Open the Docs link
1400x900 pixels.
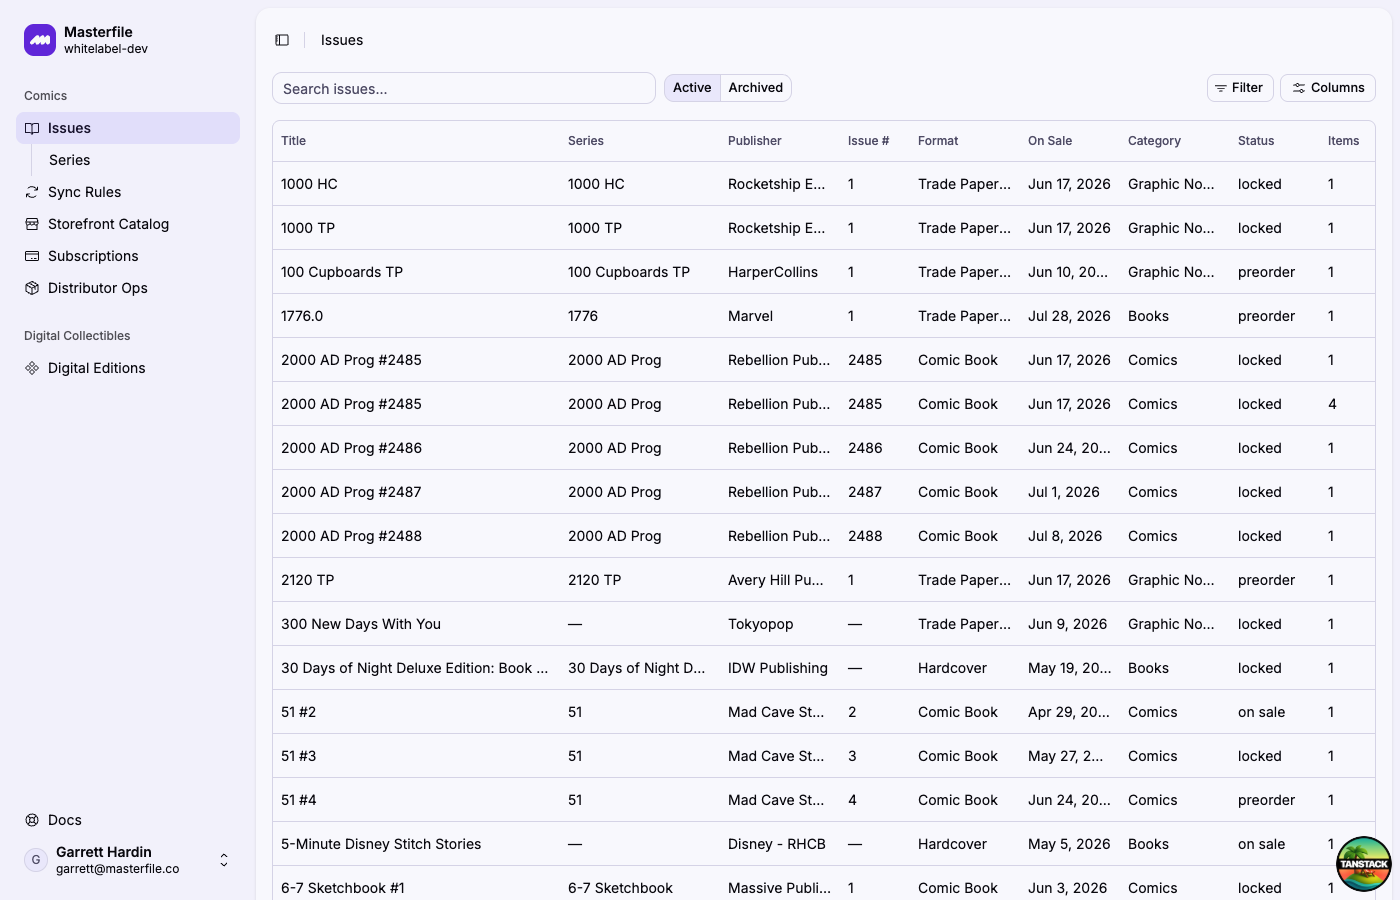pyautogui.click(x=128, y=820)
